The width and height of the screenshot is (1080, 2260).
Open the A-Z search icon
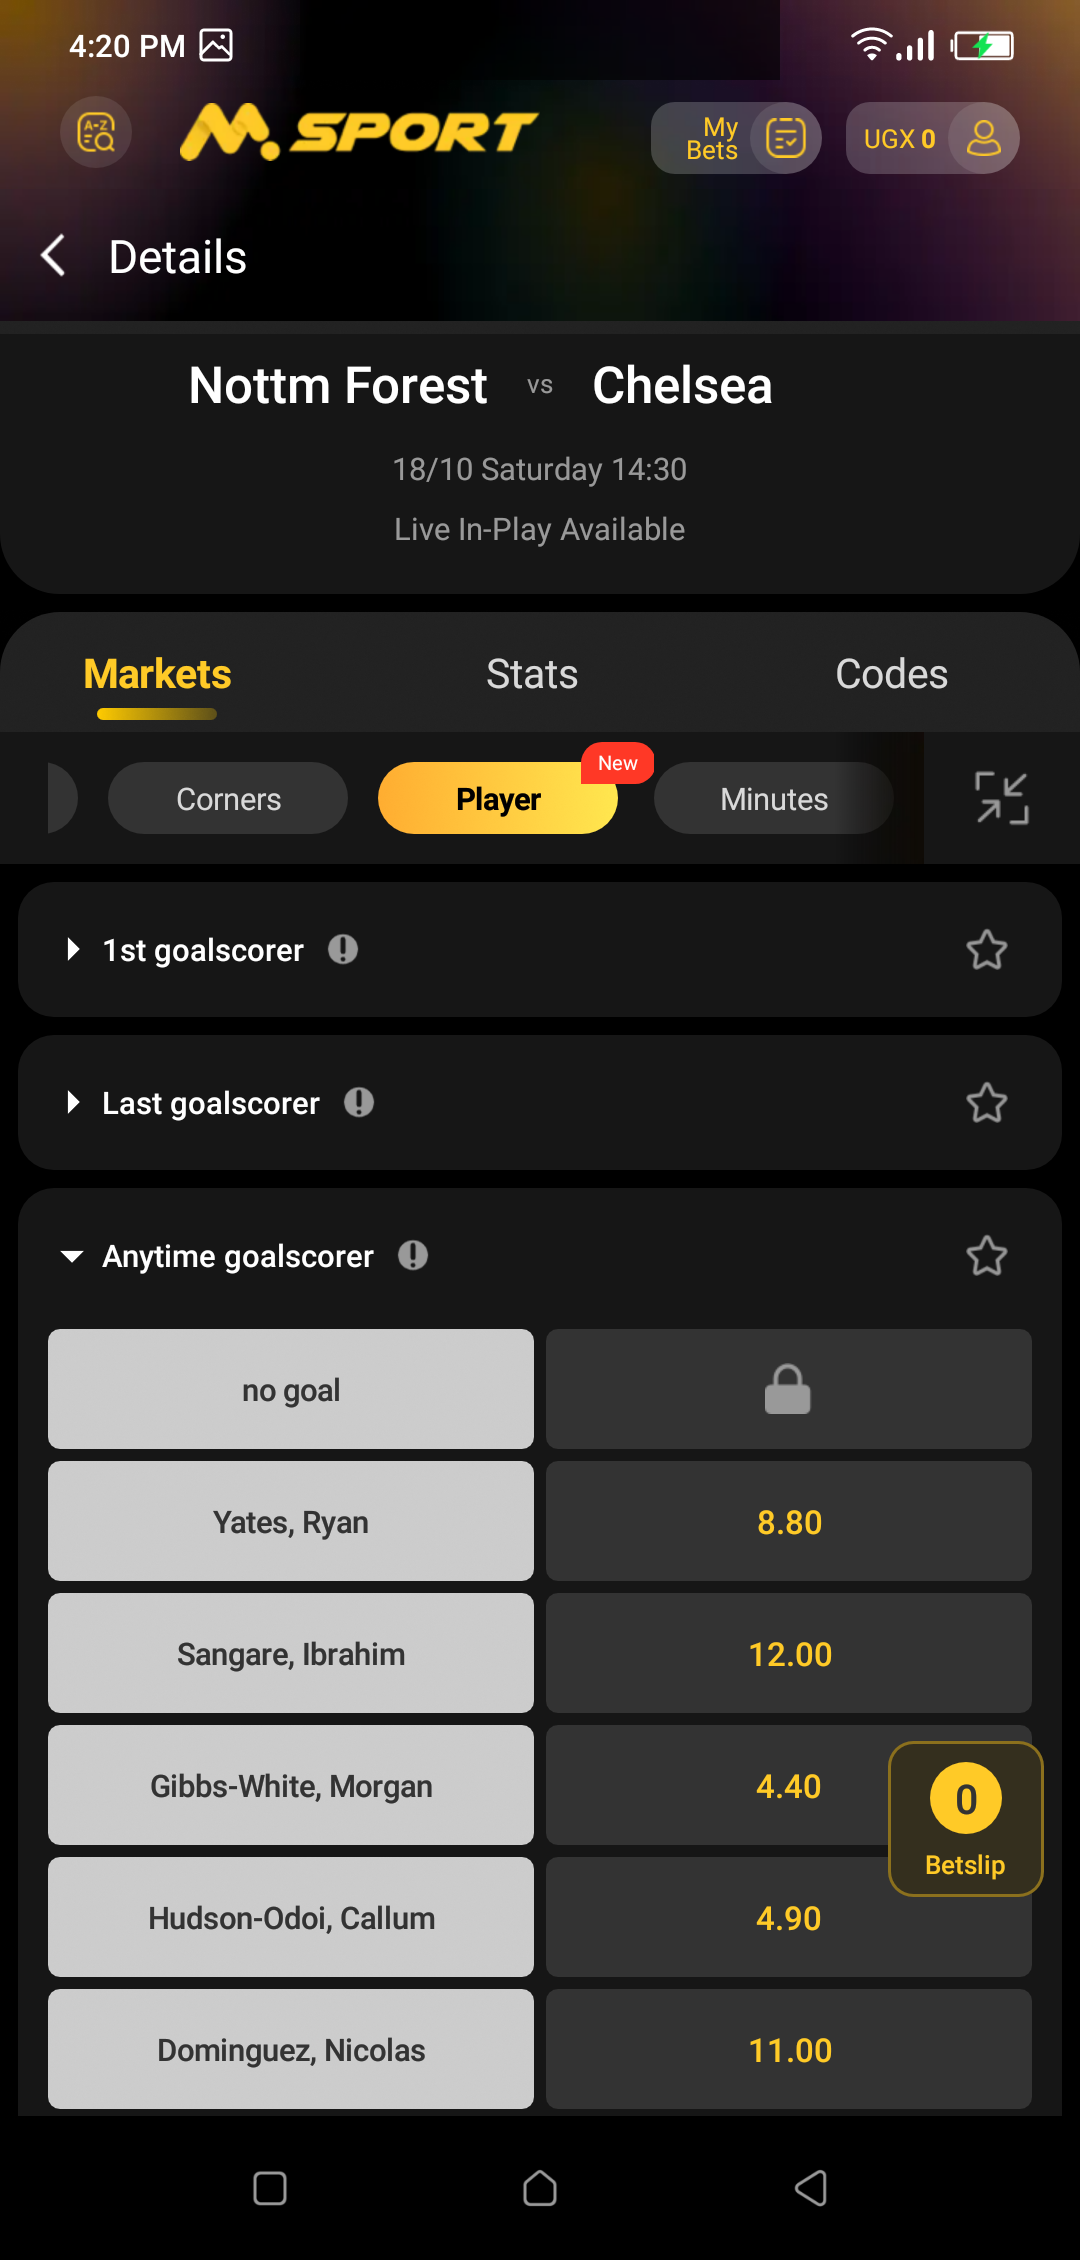pyautogui.click(x=96, y=133)
